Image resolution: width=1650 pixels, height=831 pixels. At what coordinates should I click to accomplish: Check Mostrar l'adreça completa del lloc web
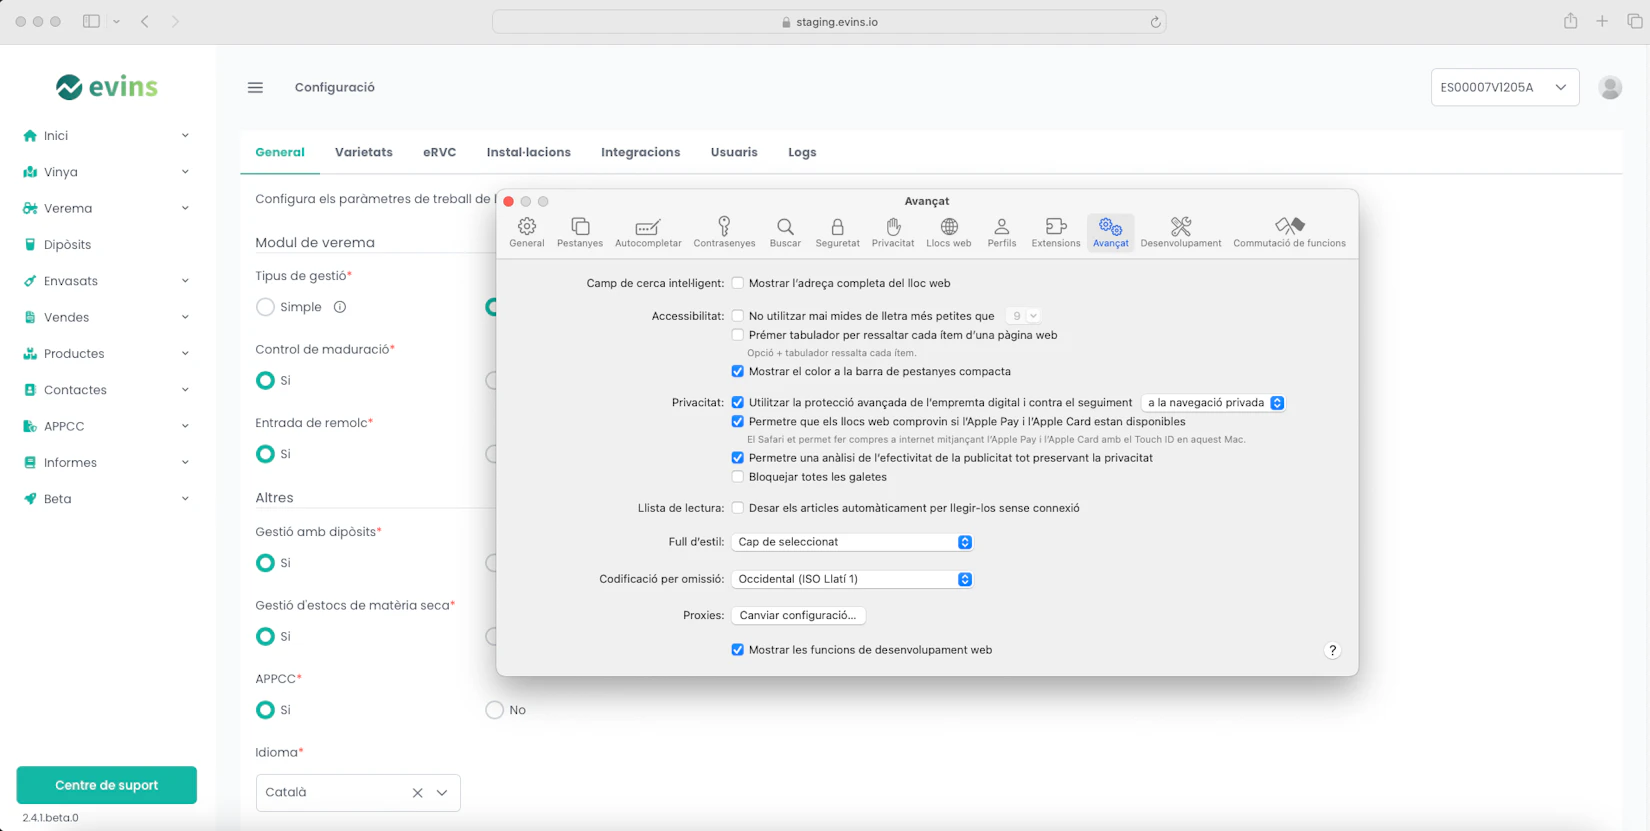pos(738,283)
